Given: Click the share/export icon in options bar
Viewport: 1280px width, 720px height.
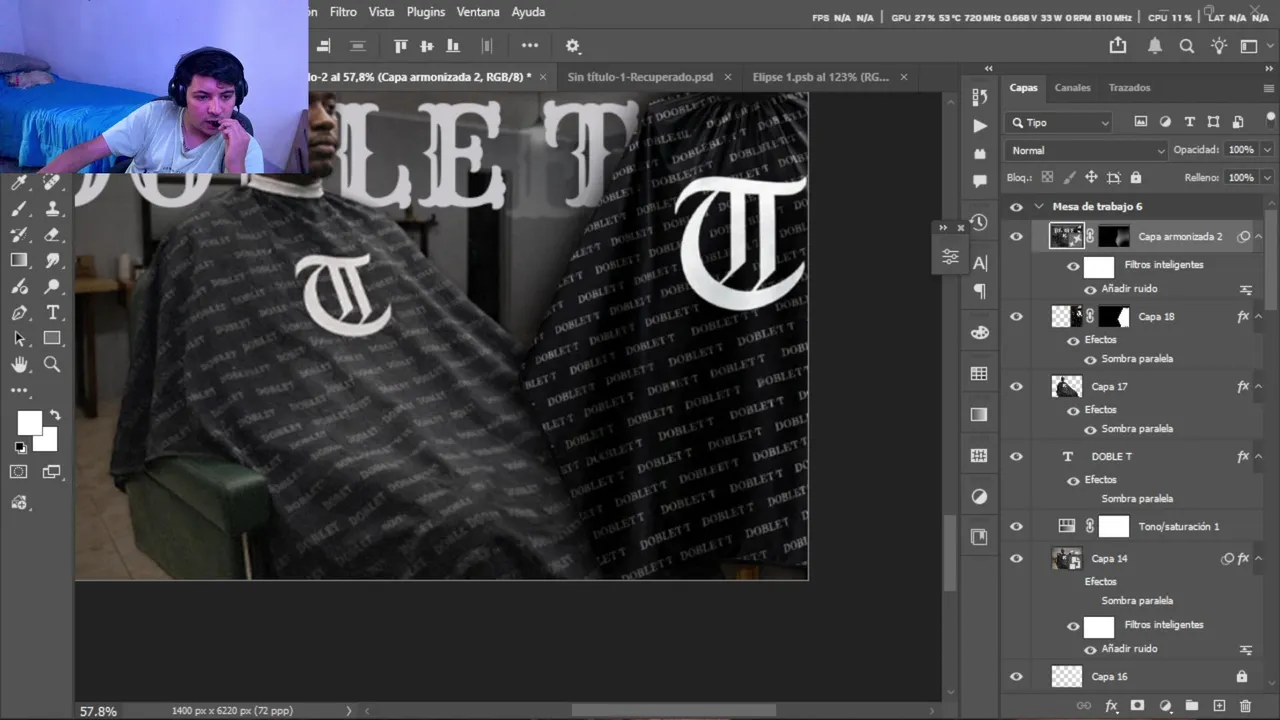Looking at the screenshot, I should 1118,46.
